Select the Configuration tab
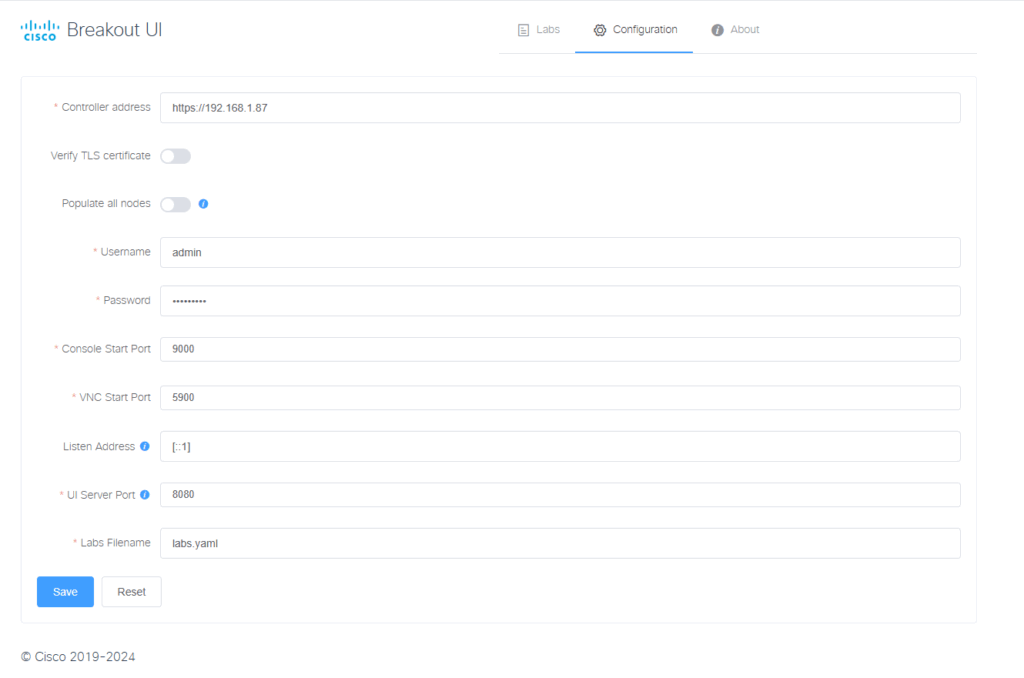The image size is (1024, 678). 634,30
